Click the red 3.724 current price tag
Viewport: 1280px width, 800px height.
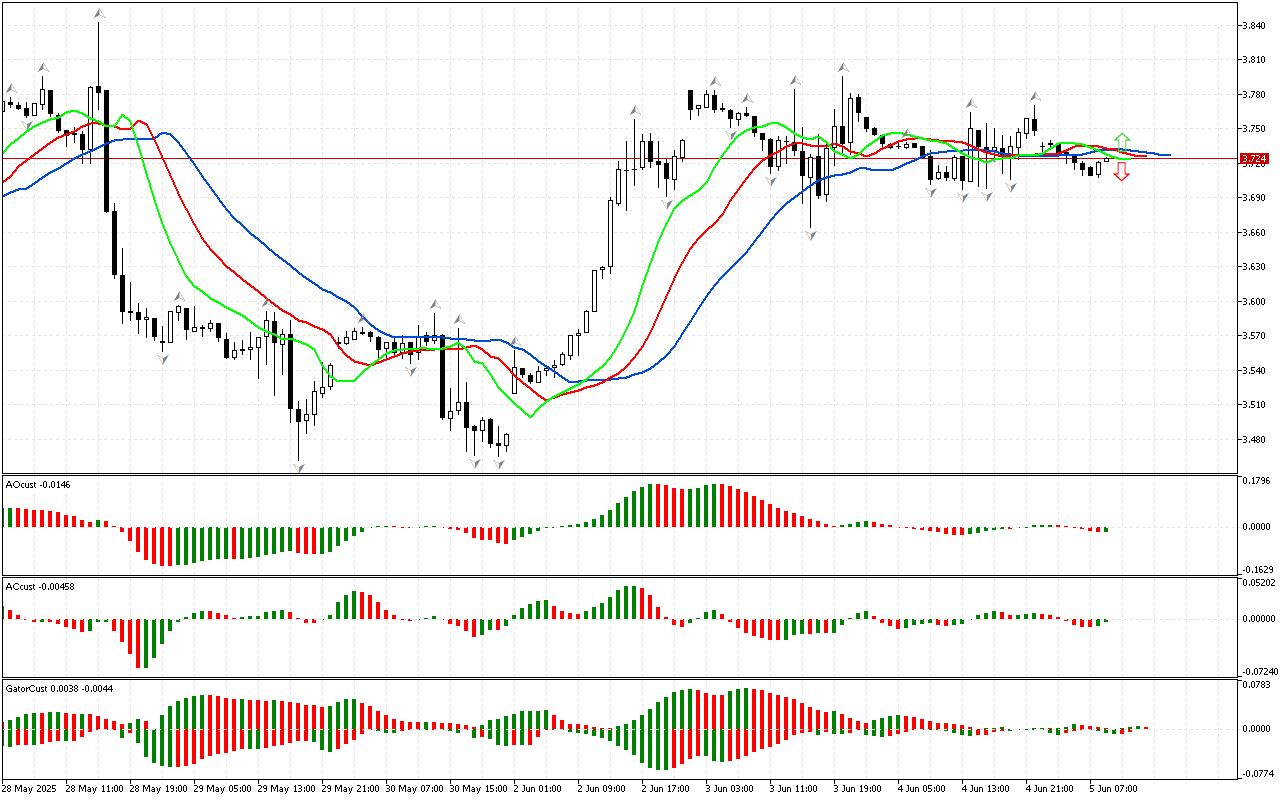[x=1254, y=158]
